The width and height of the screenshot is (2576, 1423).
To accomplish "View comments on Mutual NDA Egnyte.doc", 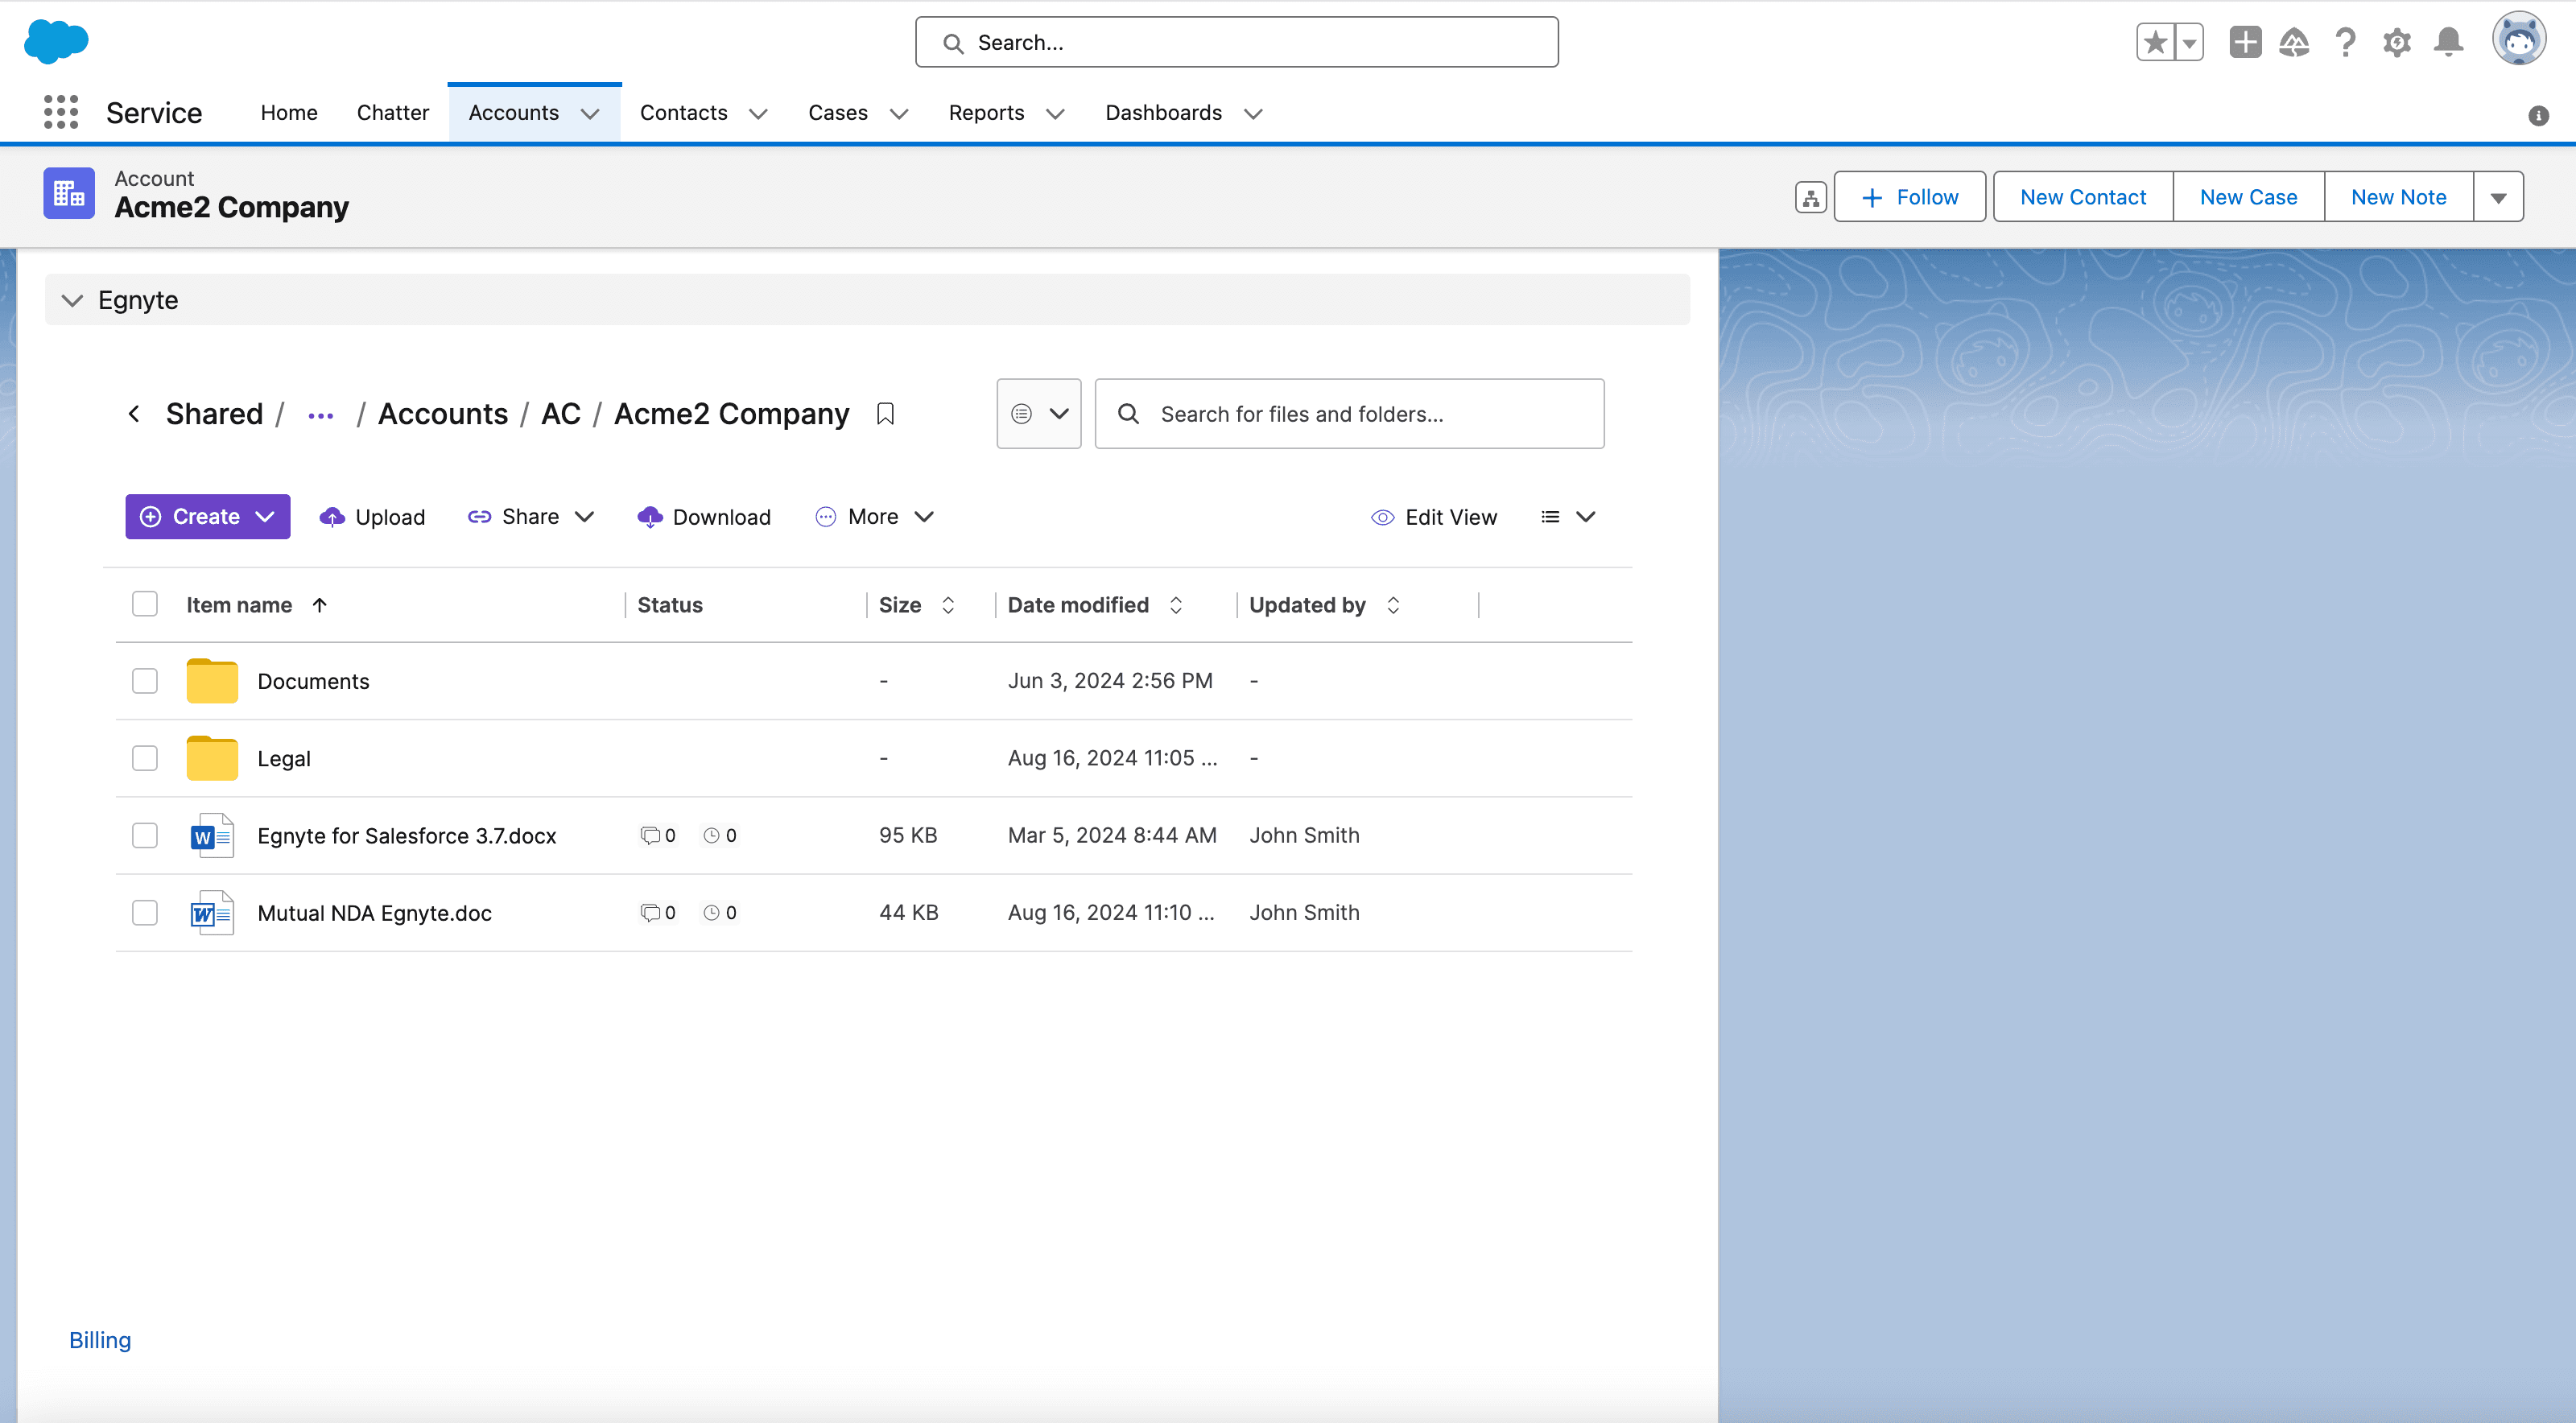I will click(x=658, y=912).
